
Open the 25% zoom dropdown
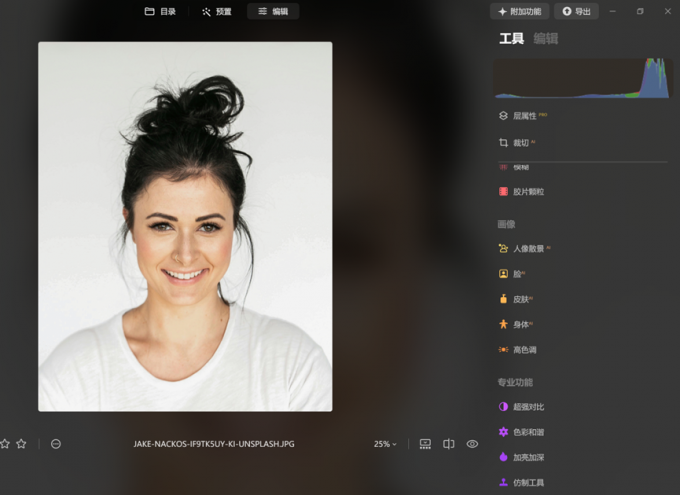pyautogui.click(x=385, y=444)
